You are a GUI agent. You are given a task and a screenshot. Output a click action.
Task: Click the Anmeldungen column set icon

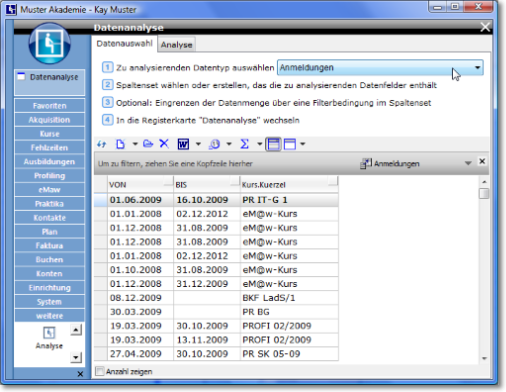tap(366, 163)
